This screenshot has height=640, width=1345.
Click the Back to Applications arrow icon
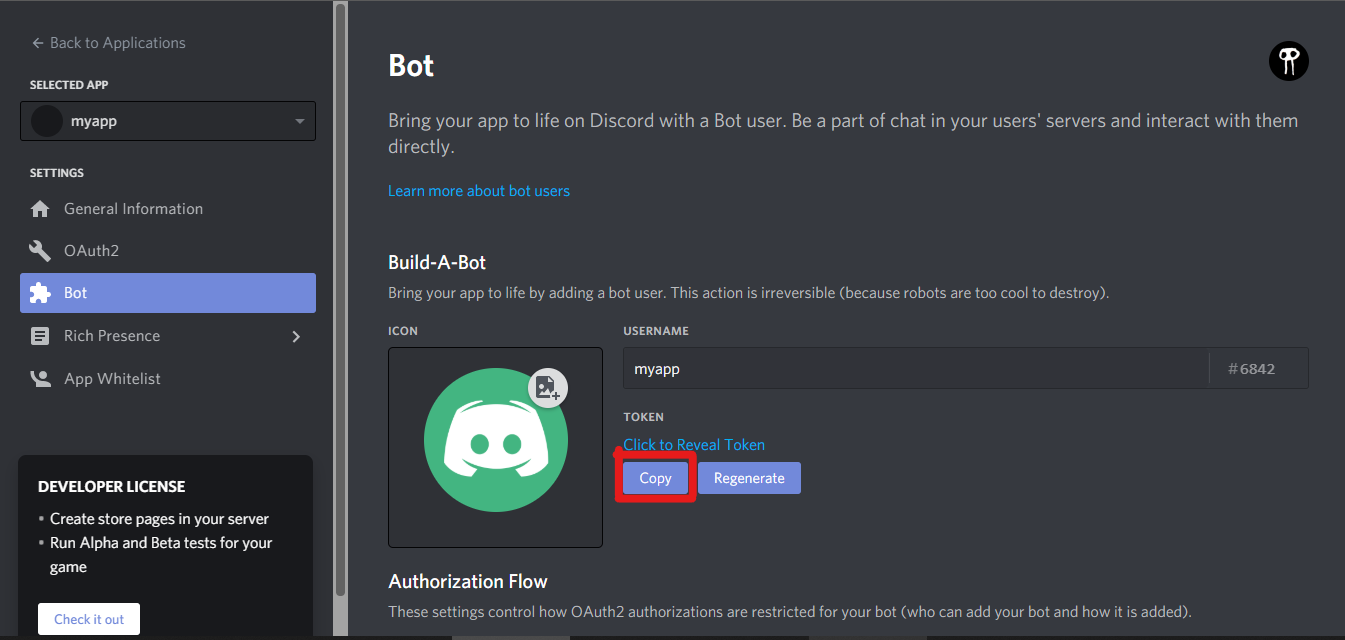tap(38, 43)
